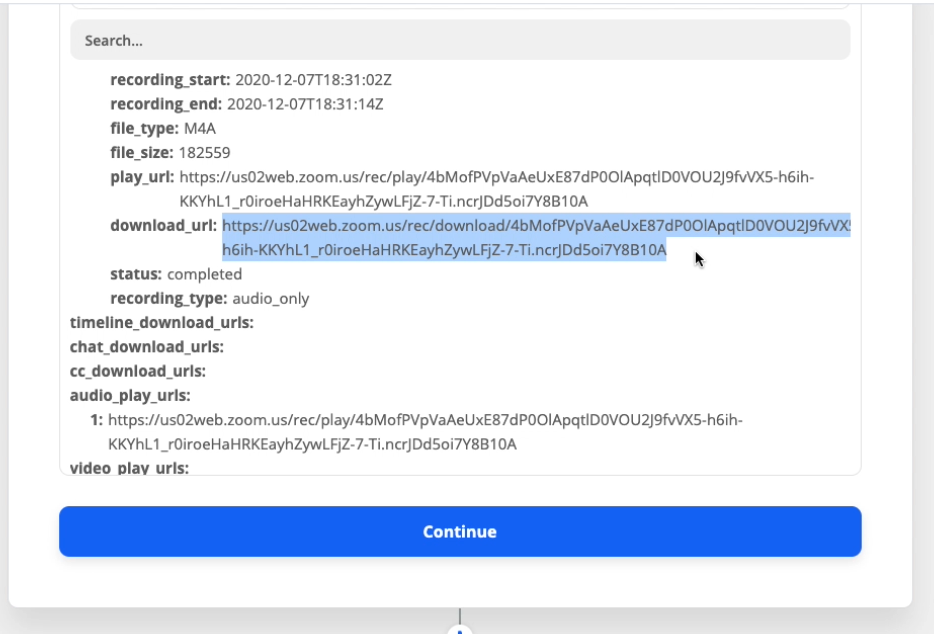The height and width of the screenshot is (634, 934).
Task: Click the video_play_urls label
Action: 129,468
